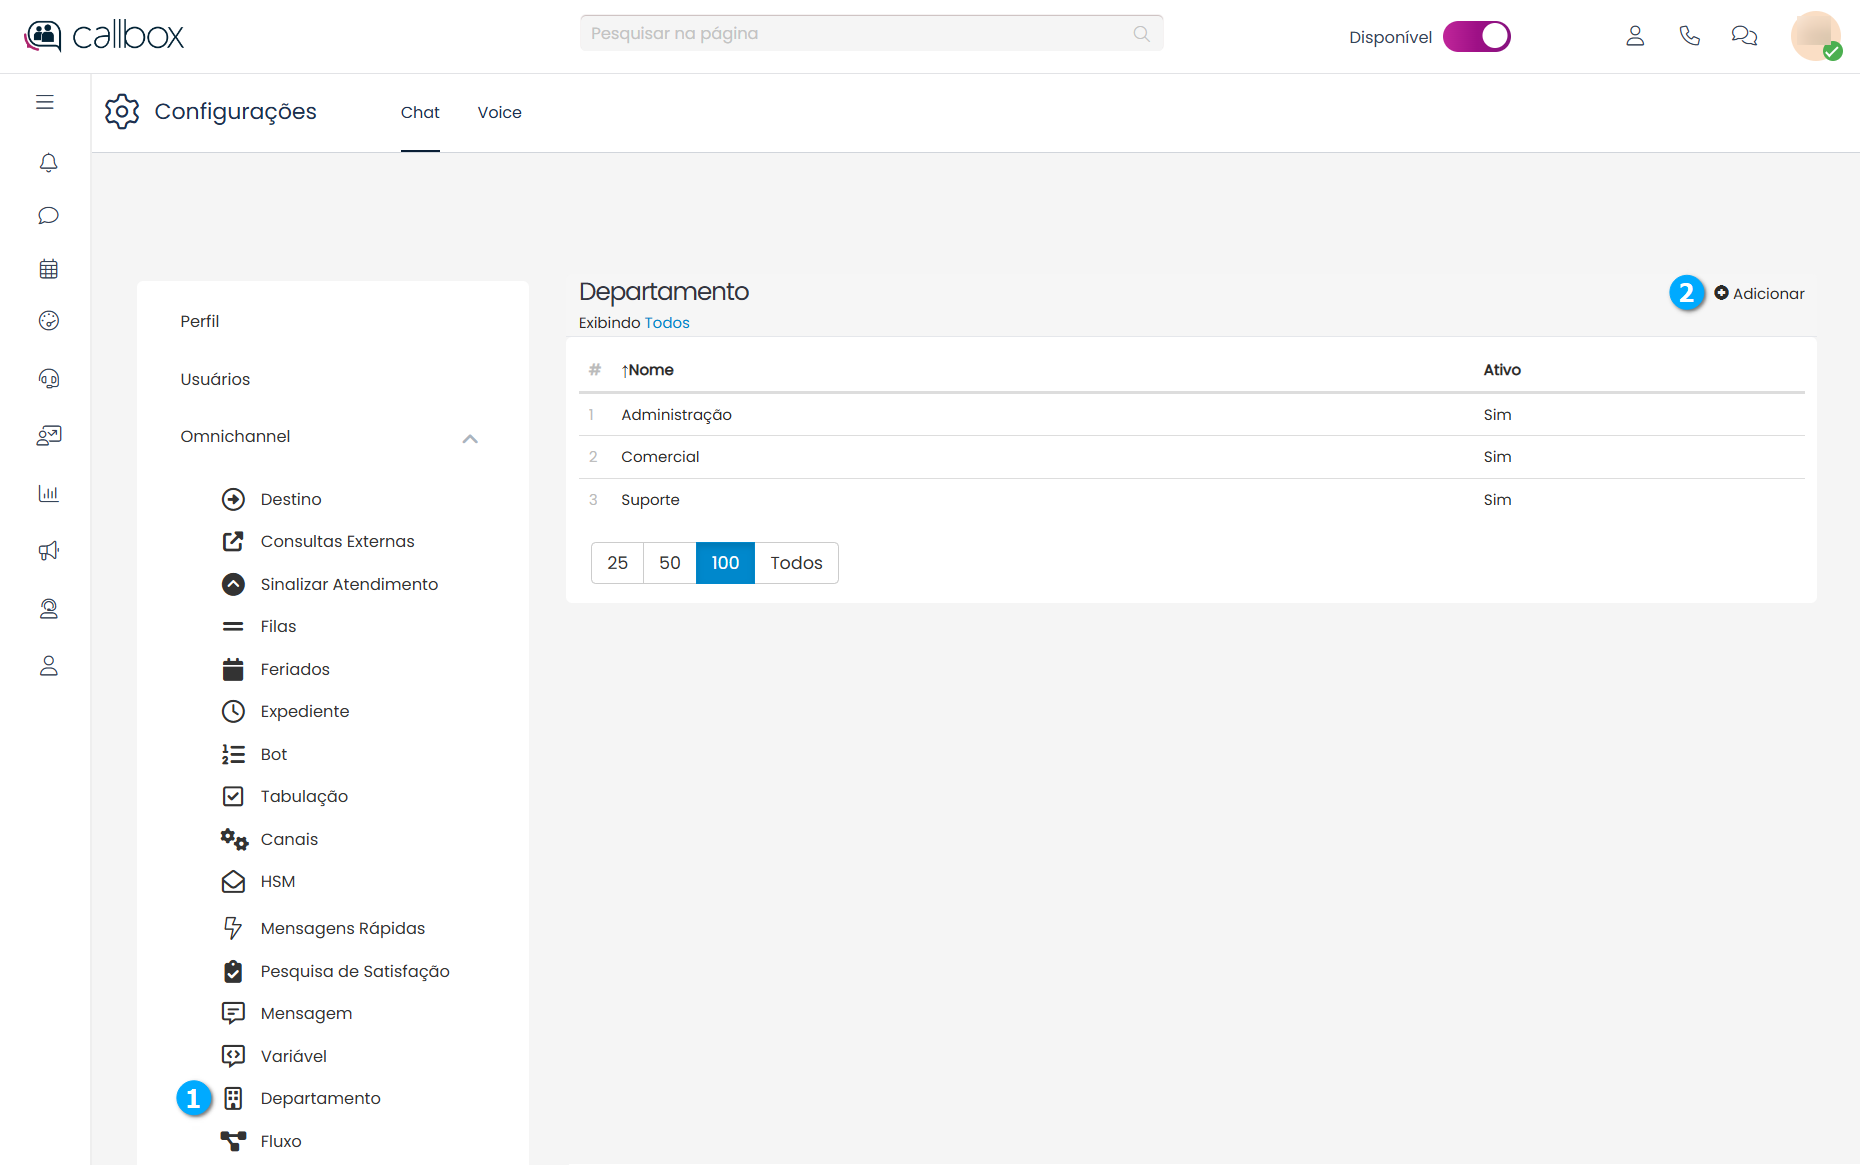
Task: Sort the table by Nome column
Action: click(649, 370)
